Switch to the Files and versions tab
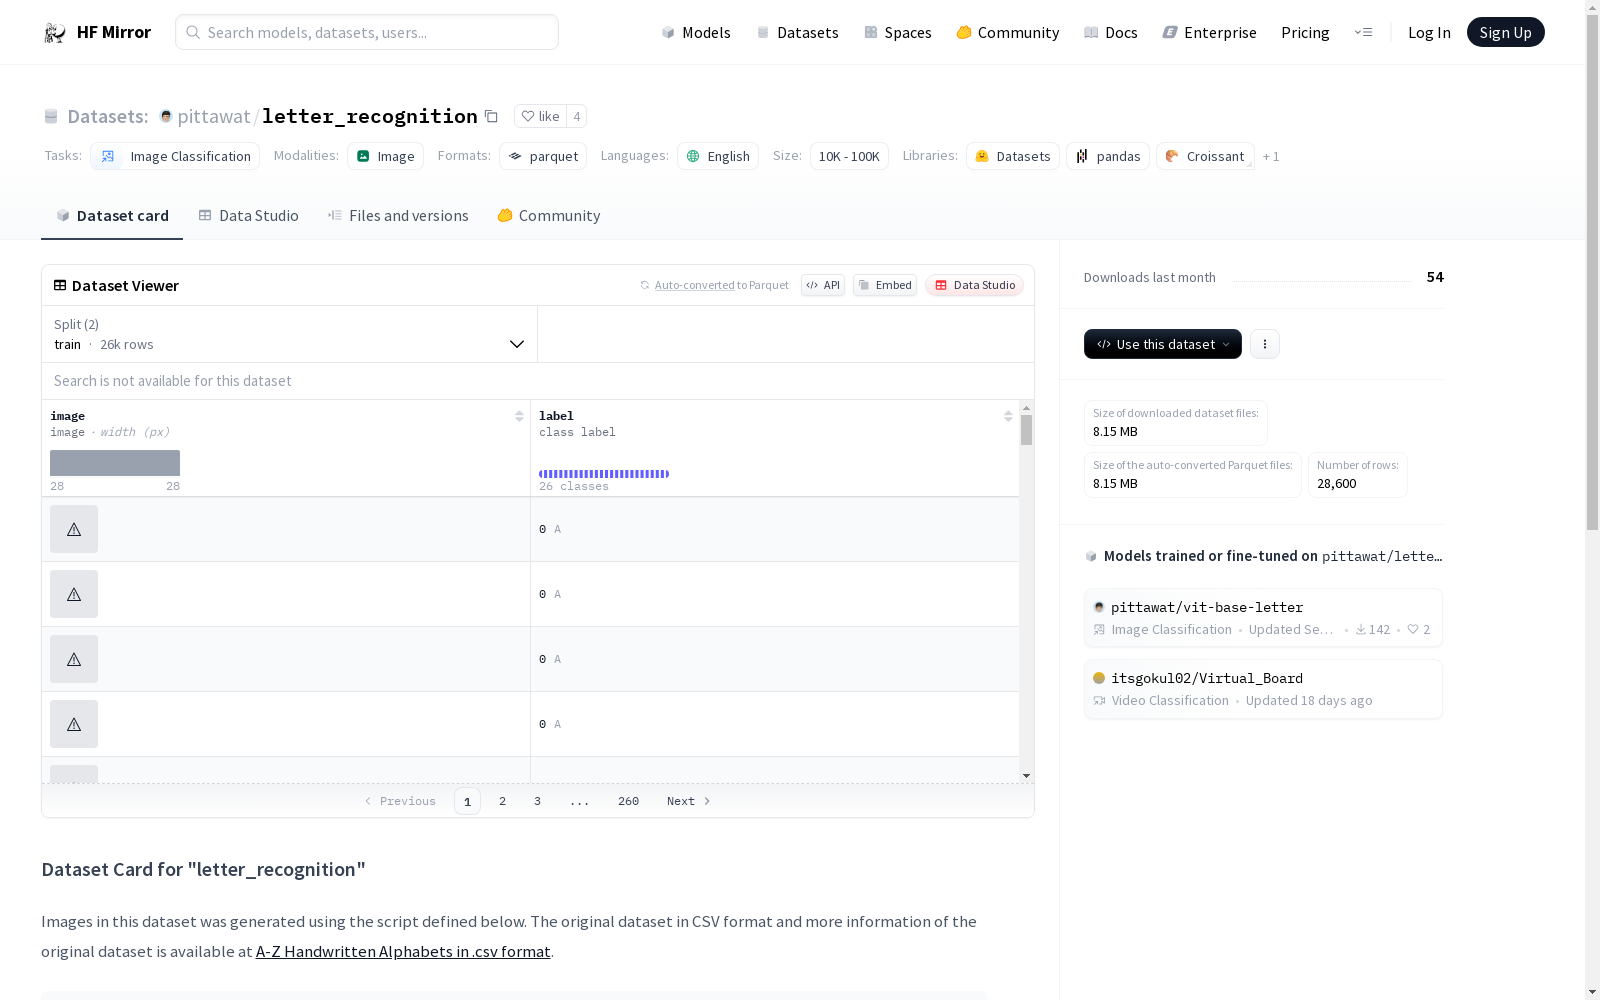 click(x=398, y=215)
